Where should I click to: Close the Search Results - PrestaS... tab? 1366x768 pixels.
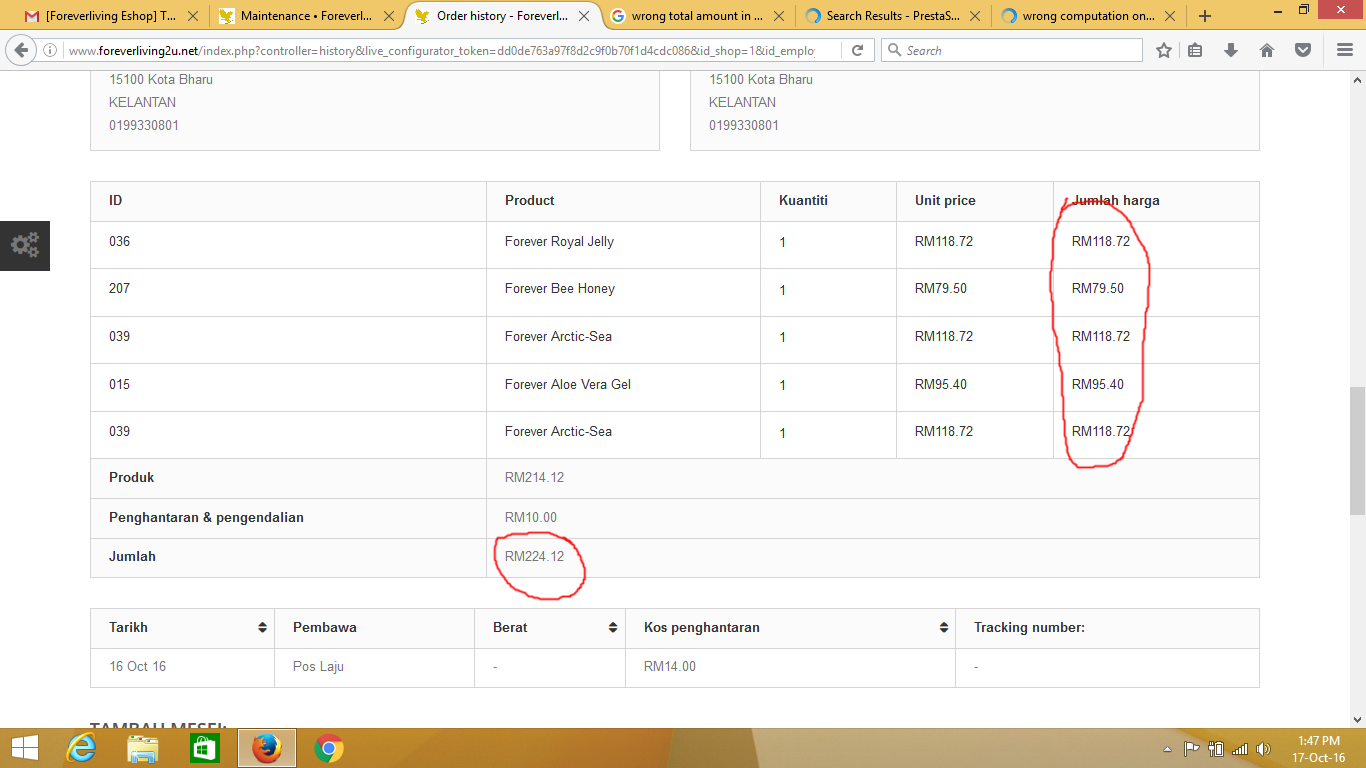(975, 16)
